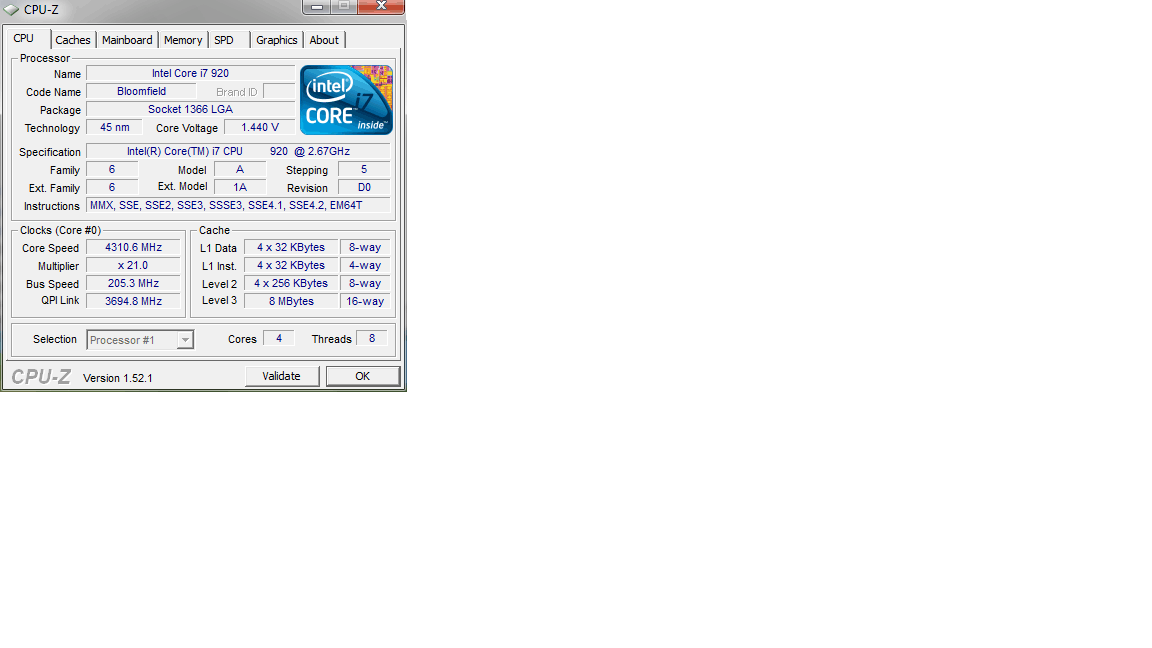The height and width of the screenshot is (648, 1152).
Task: Switch to the Memory tab
Action: (x=183, y=40)
